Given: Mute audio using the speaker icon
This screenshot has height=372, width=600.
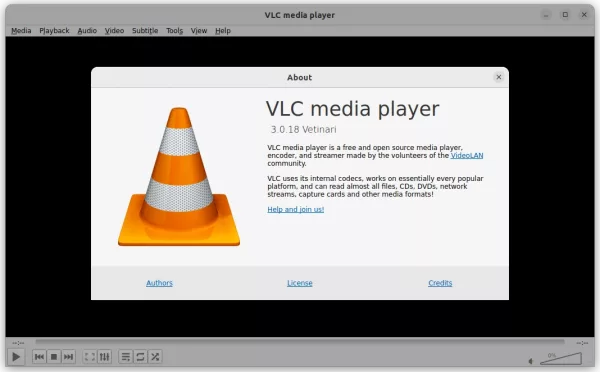Looking at the screenshot, I should pos(531,361).
